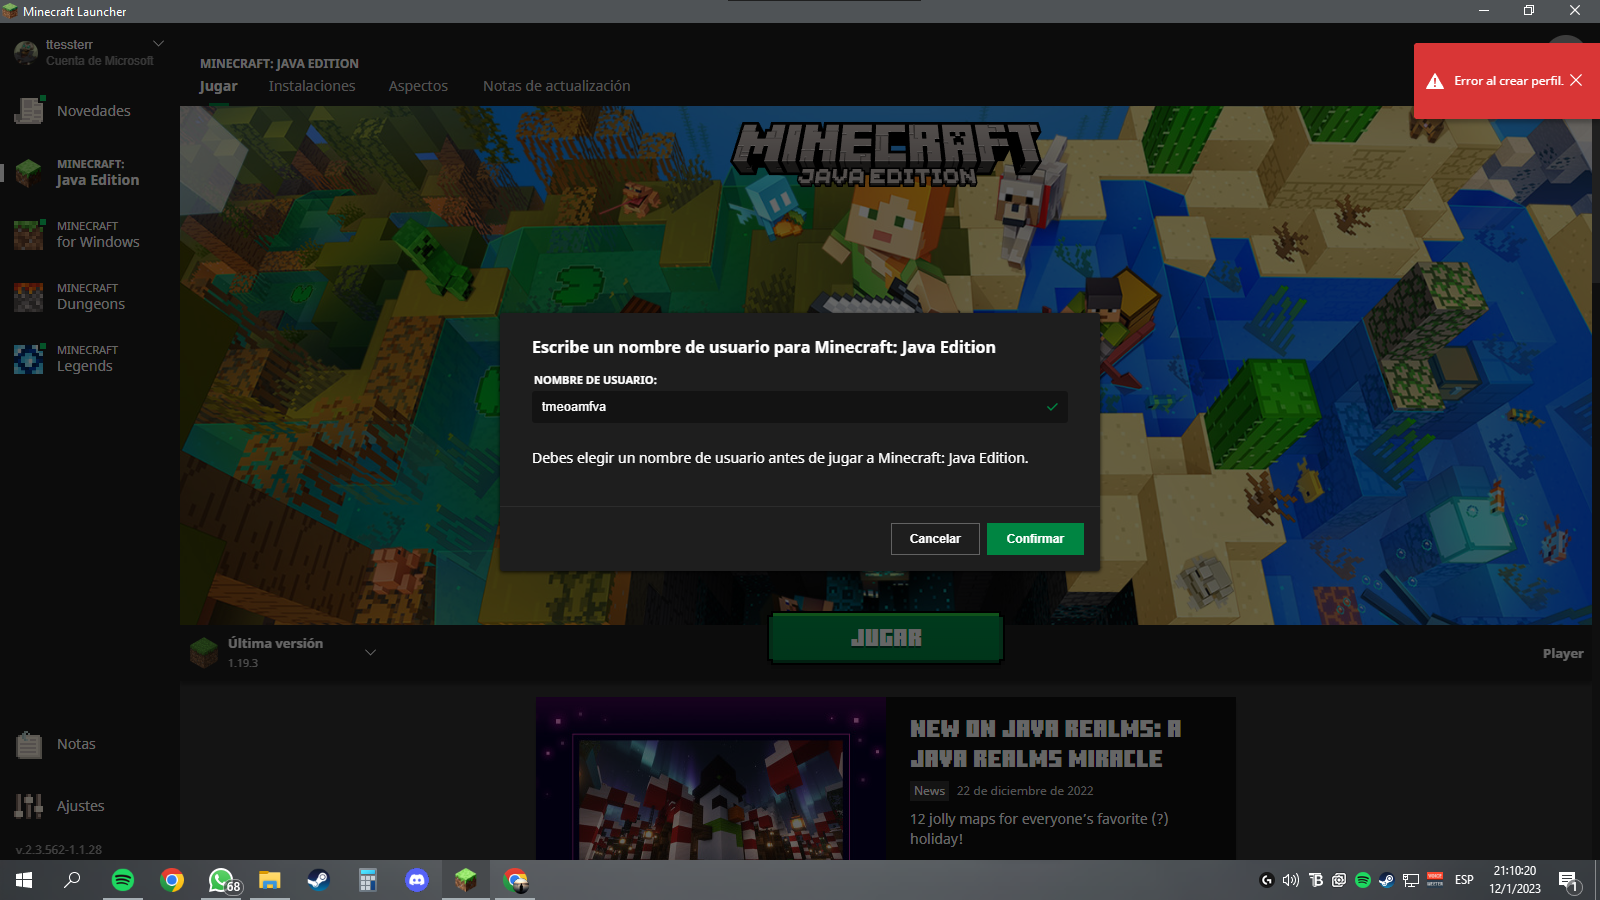Click the green checkmark in username field
This screenshot has height=900, width=1600.
coord(1052,407)
